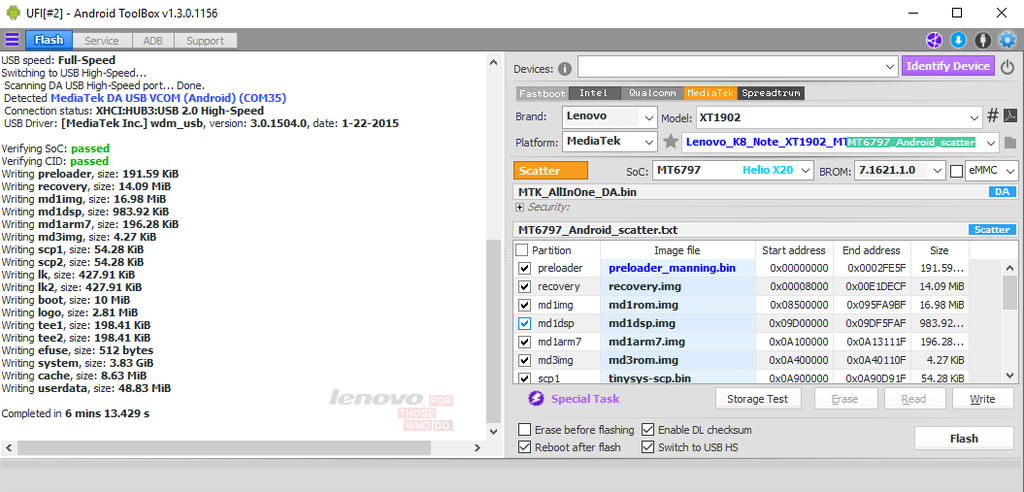
Task: Select the Fastboot mode tab
Action: click(x=542, y=93)
